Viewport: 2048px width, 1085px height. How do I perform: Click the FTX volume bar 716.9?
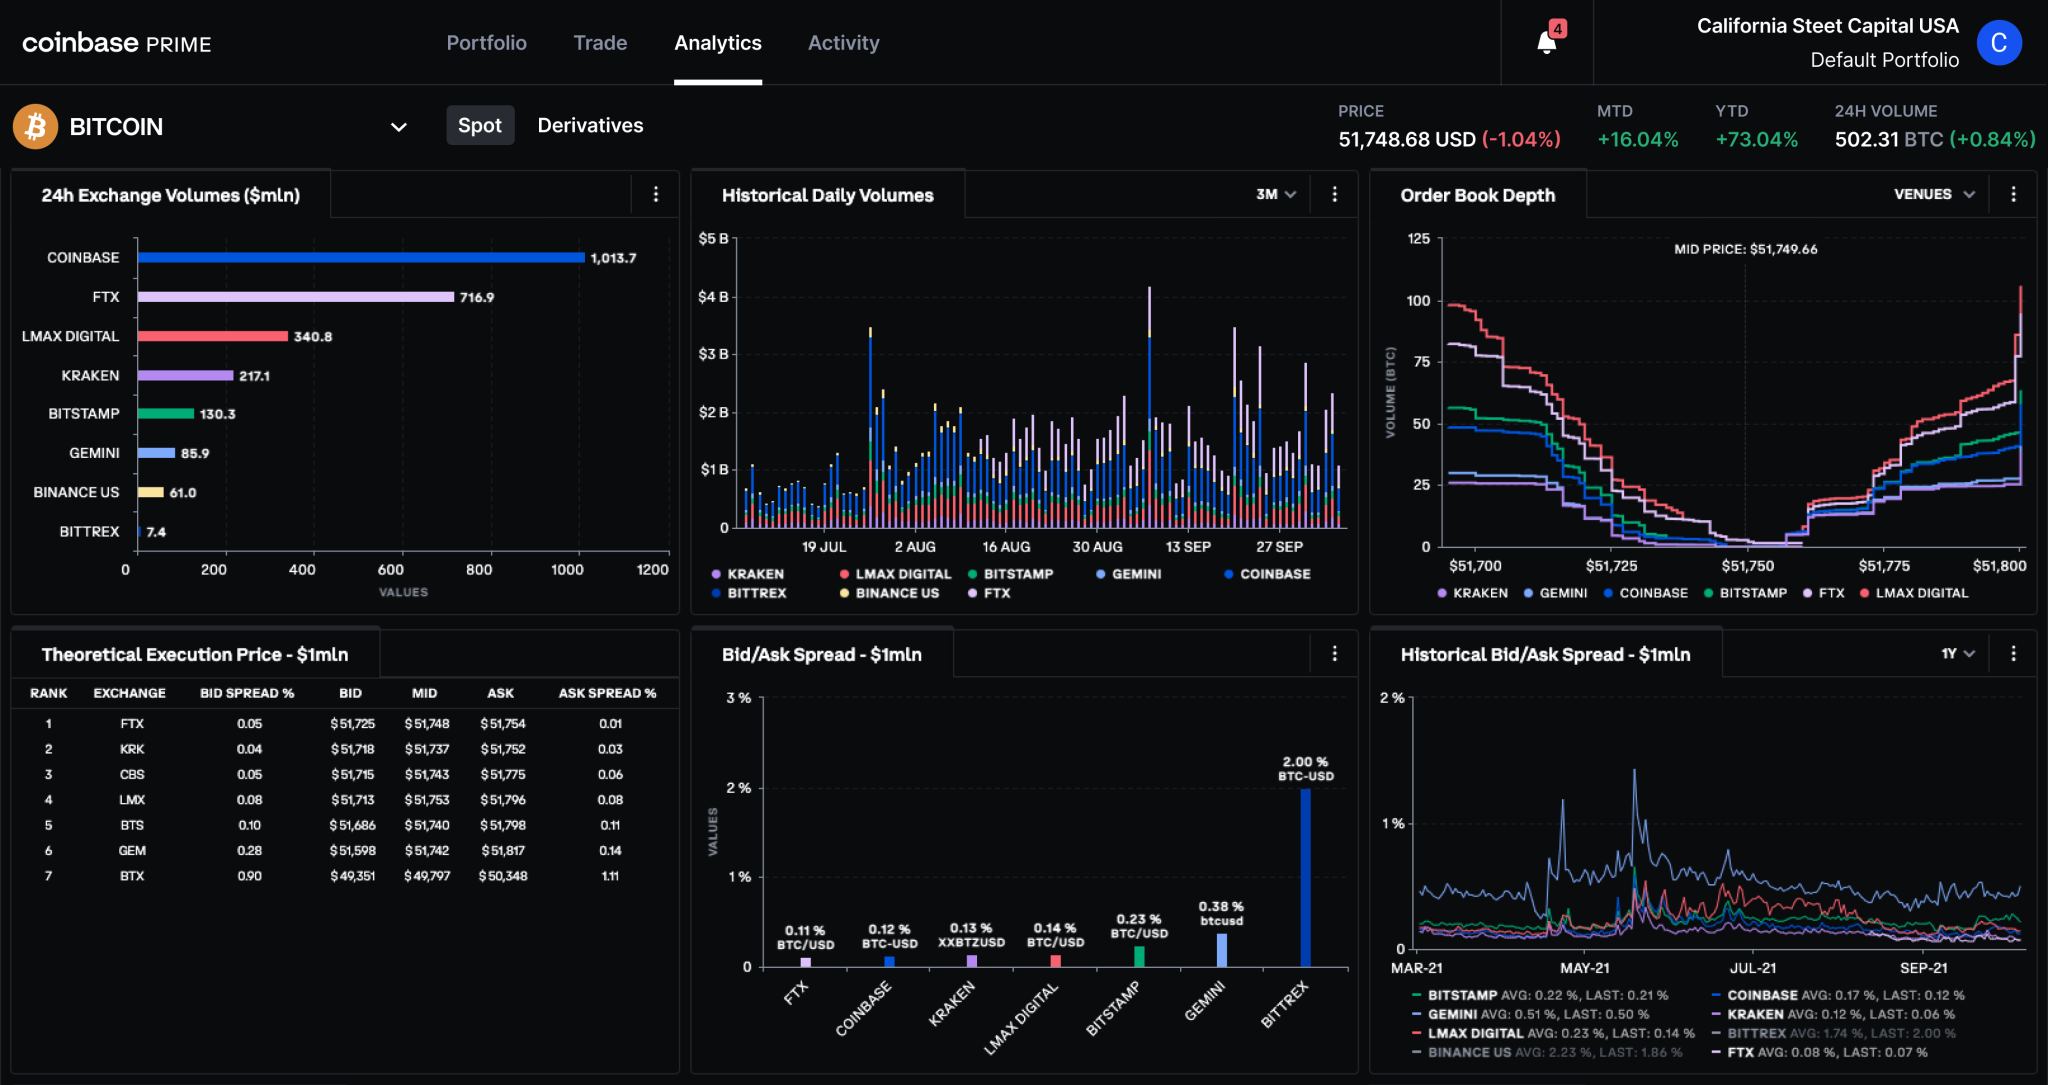click(x=296, y=297)
